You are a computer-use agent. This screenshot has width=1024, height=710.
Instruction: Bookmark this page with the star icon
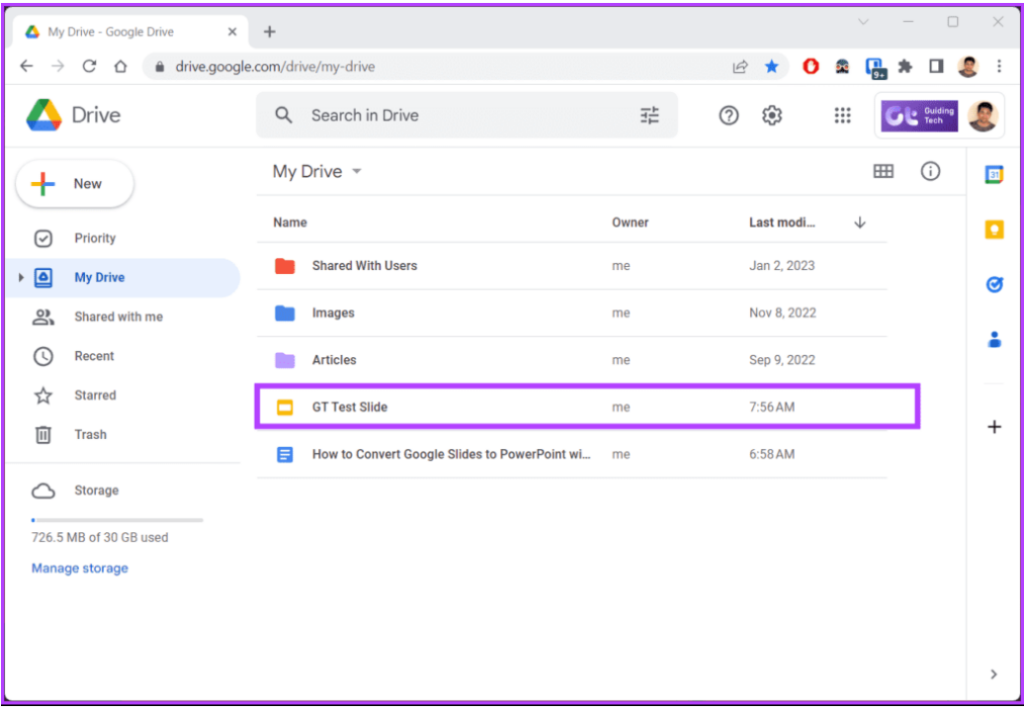point(771,66)
